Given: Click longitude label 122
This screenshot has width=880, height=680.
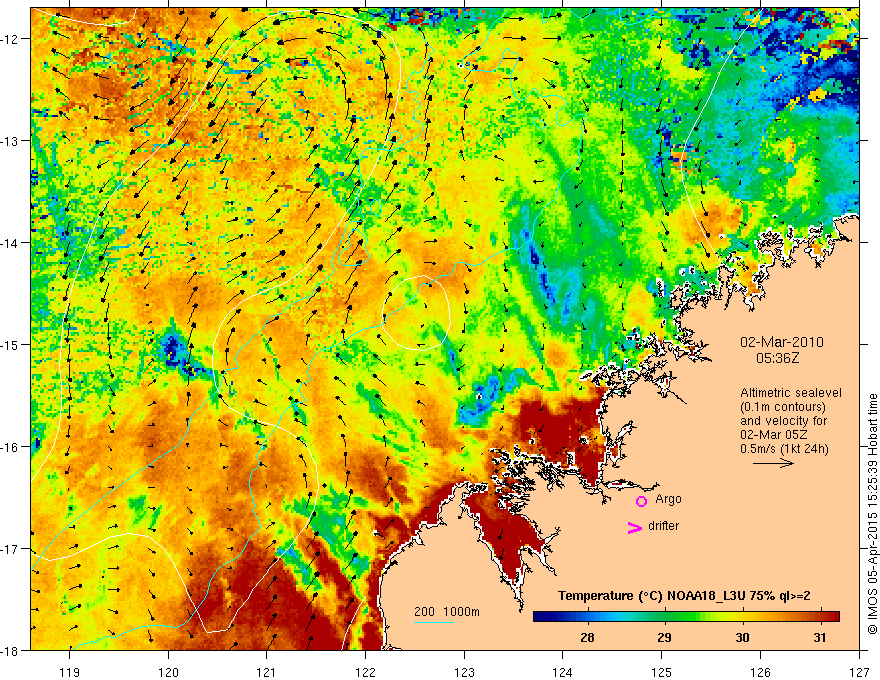Looking at the screenshot, I should (365, 672).
